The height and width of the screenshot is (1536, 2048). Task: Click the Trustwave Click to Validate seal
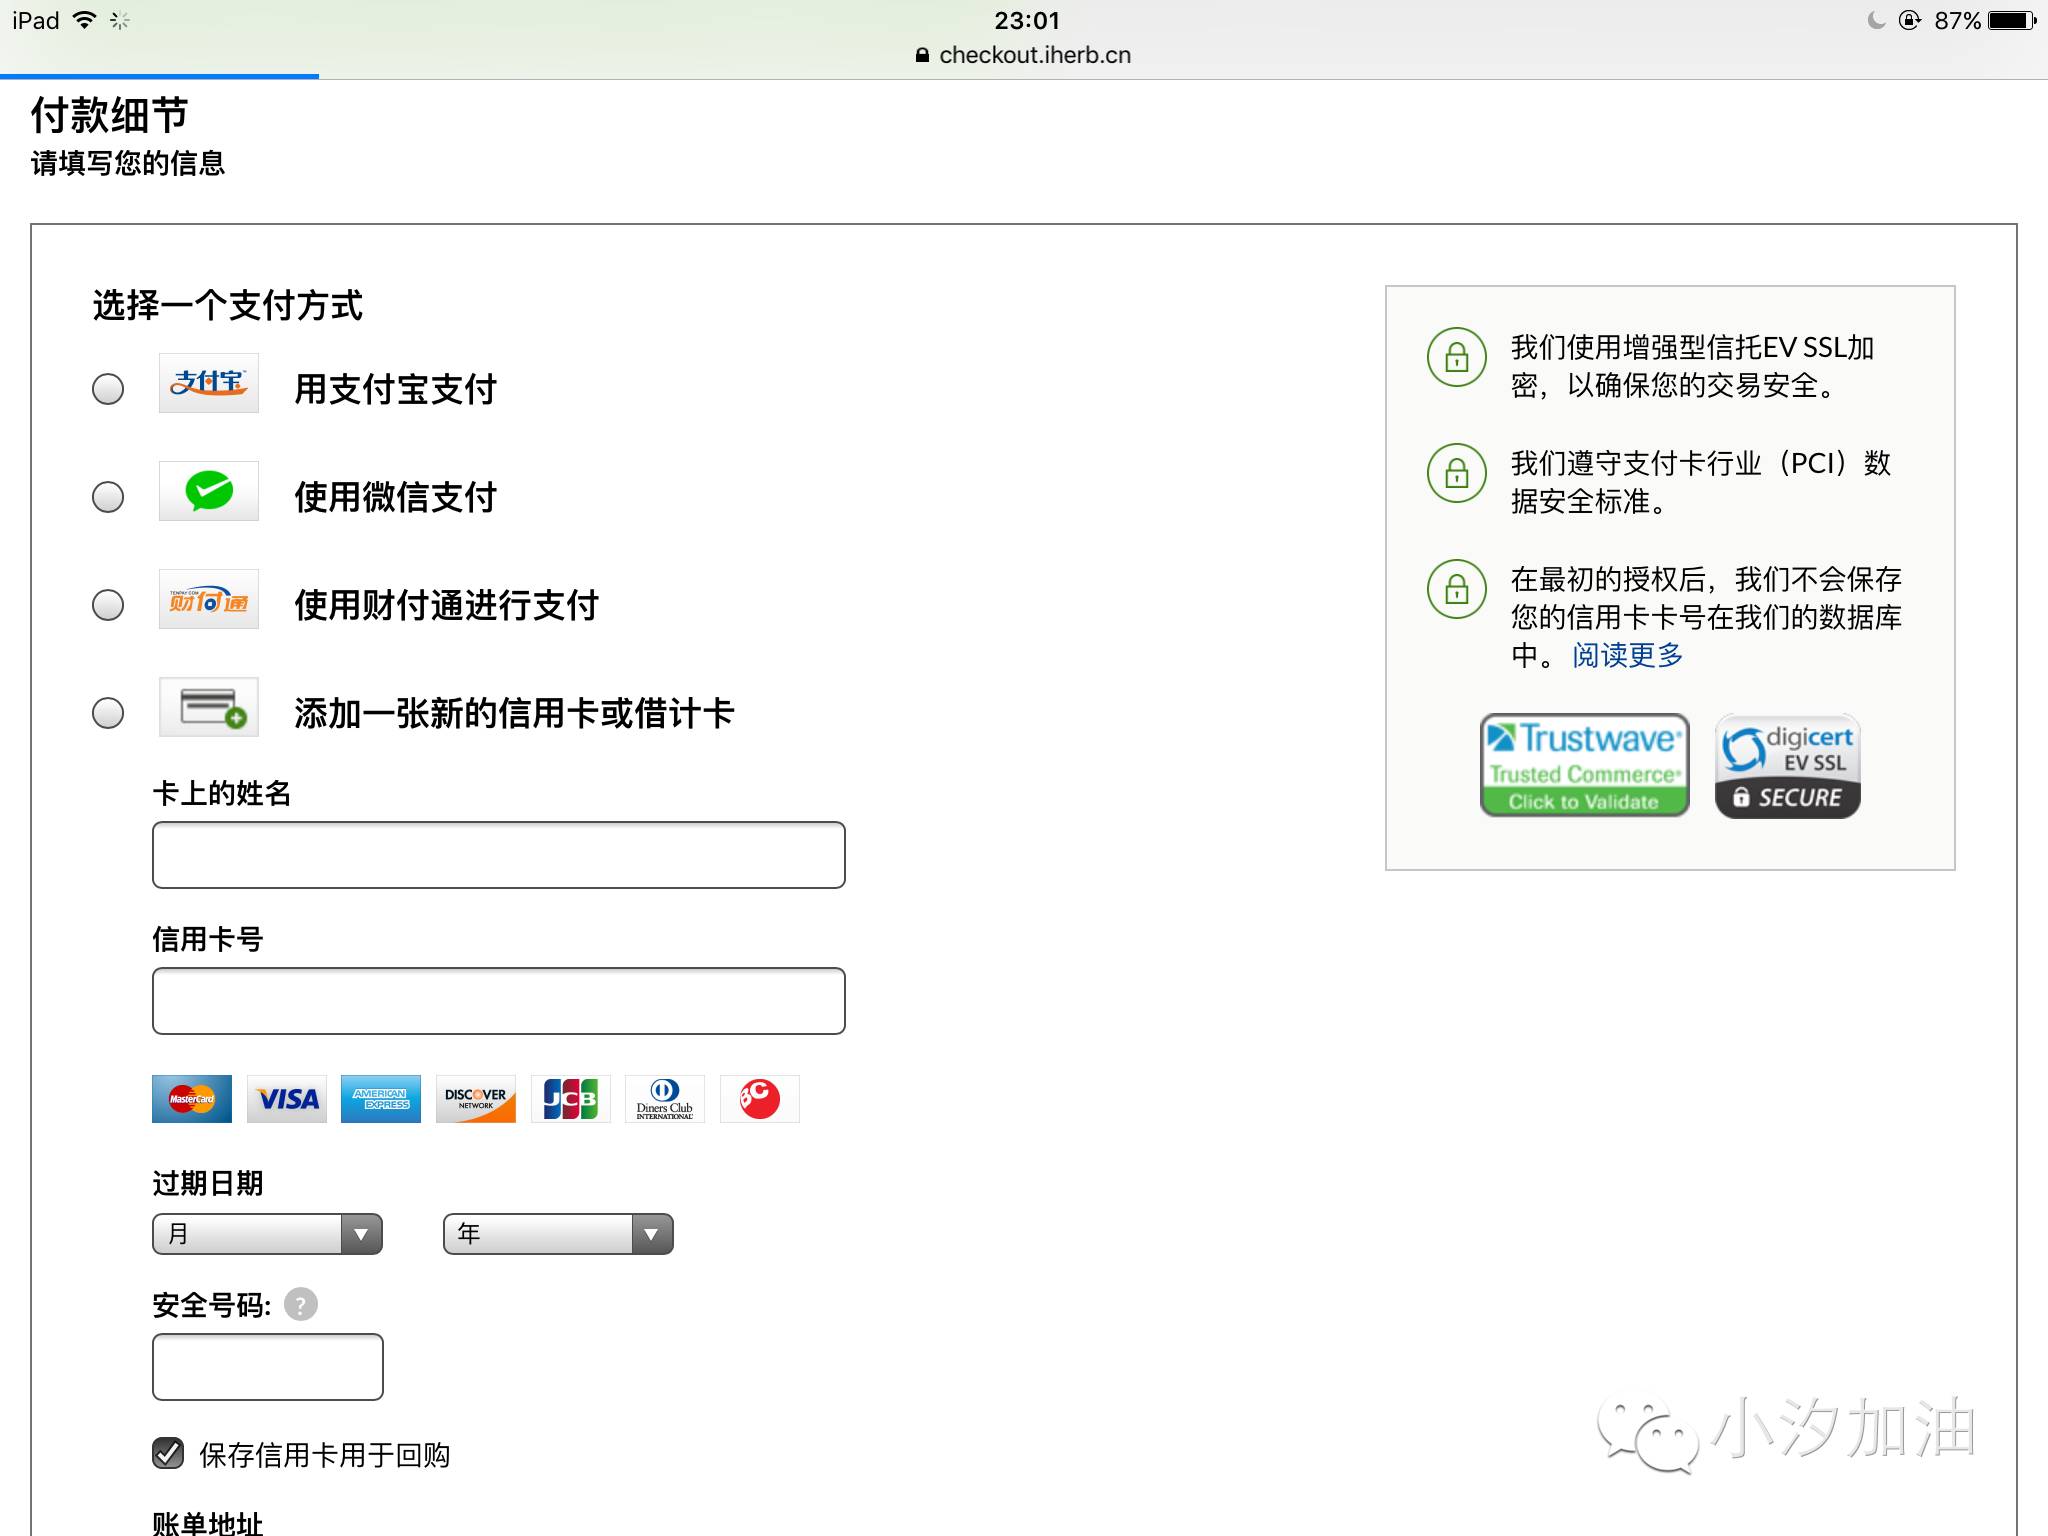pyautogui.click(x=1583, y=765)
